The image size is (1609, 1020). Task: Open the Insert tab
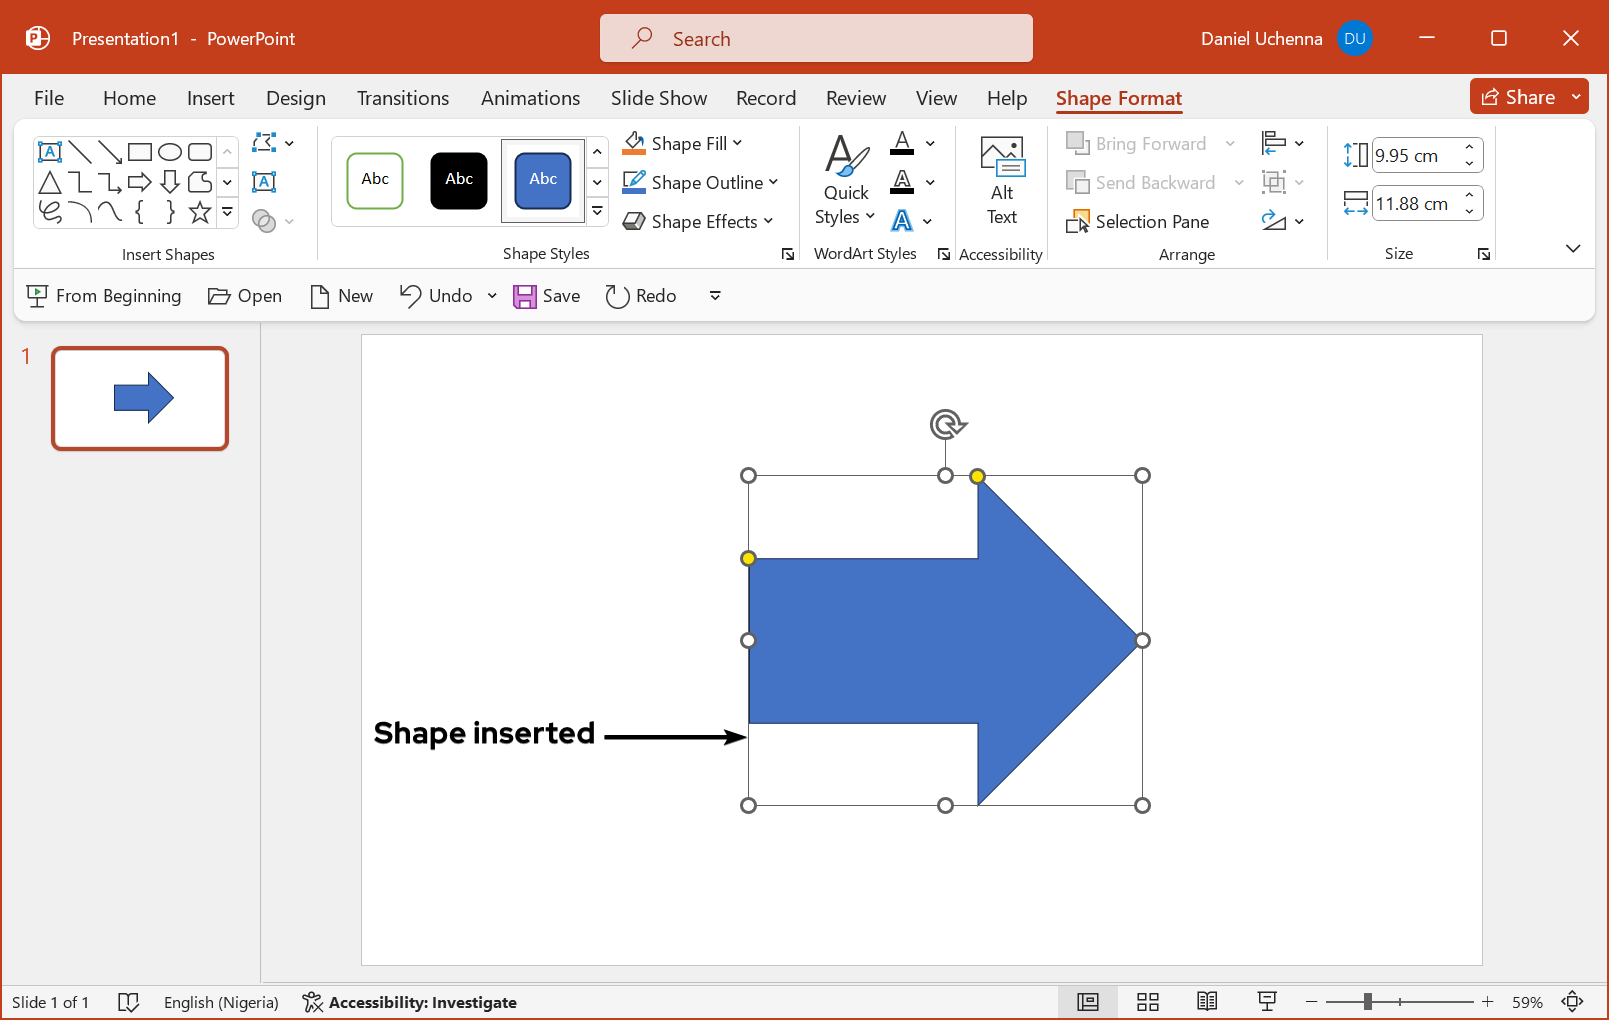pos(210,98)
